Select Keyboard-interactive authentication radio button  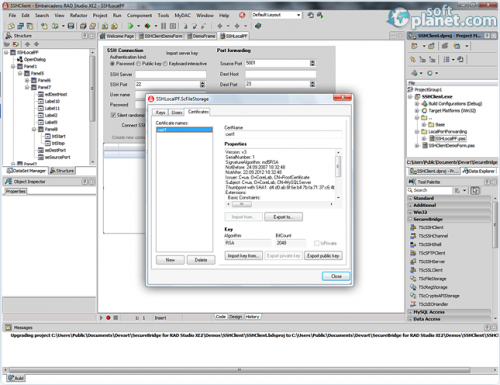click(x=165, y=64)
